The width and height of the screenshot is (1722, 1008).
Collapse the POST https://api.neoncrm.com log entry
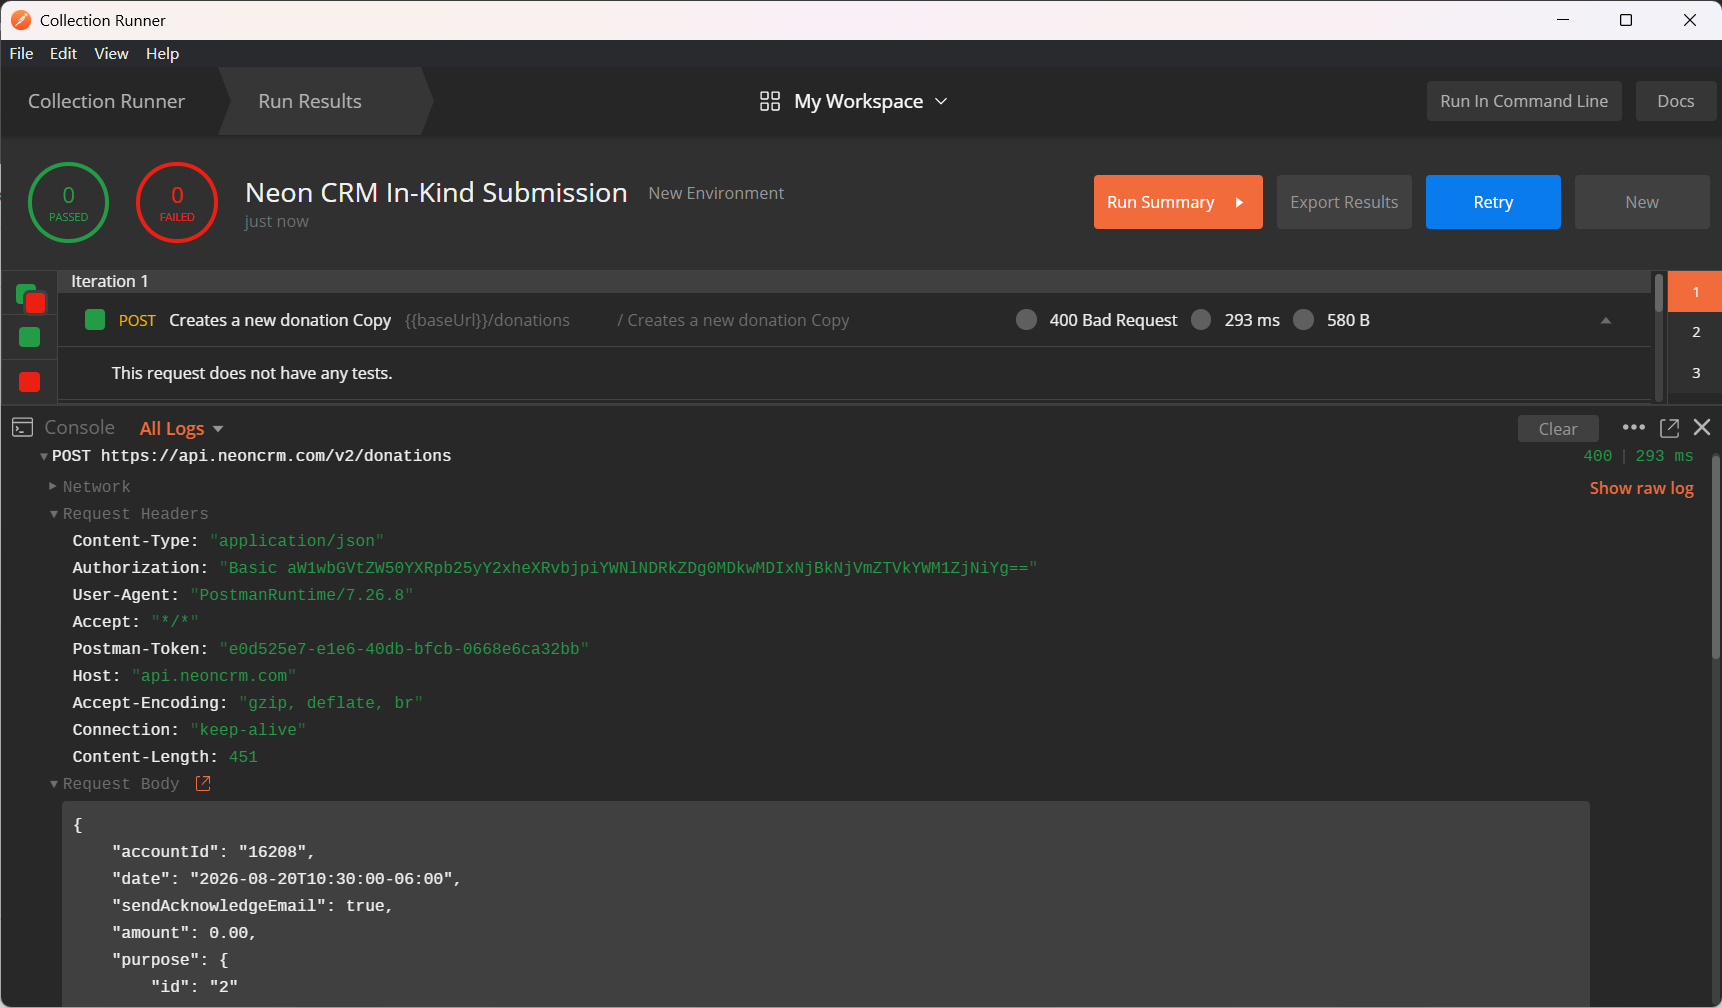coord(44,456)
